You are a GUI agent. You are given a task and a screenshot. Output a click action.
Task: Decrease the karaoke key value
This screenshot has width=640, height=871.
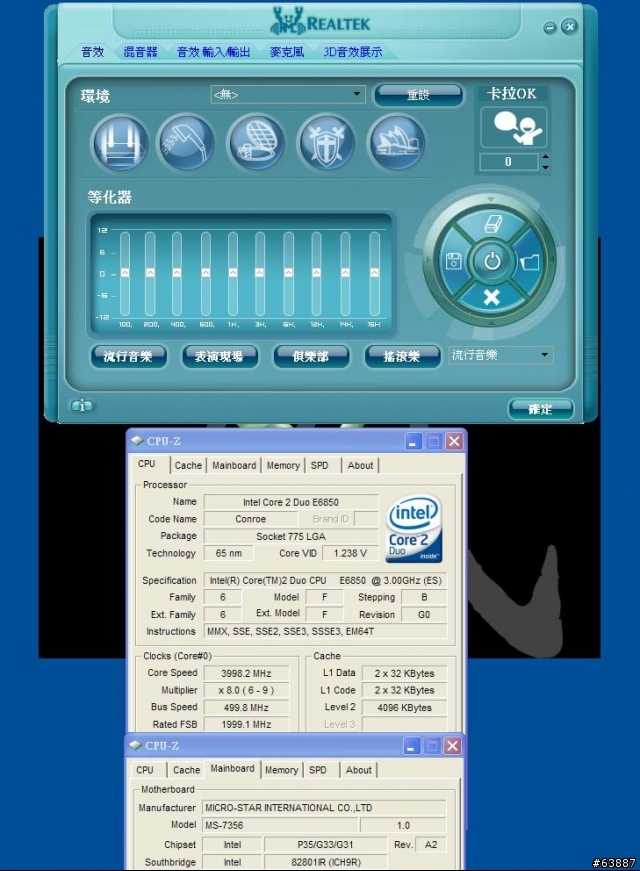tap(546, 167)
